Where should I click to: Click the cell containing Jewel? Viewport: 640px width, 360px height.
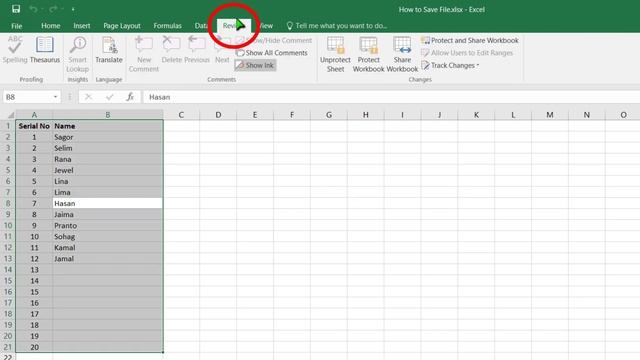click(108, 170)
